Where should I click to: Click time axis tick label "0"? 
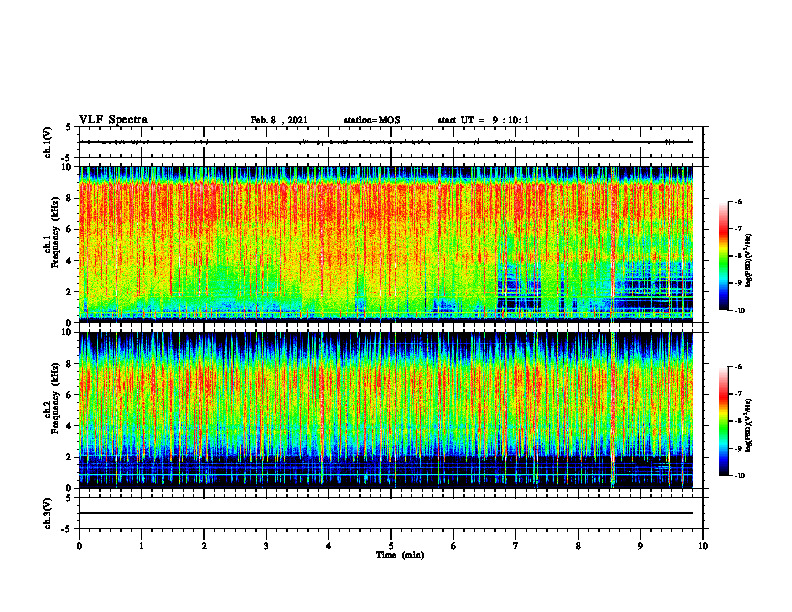(x=79, y=546)
